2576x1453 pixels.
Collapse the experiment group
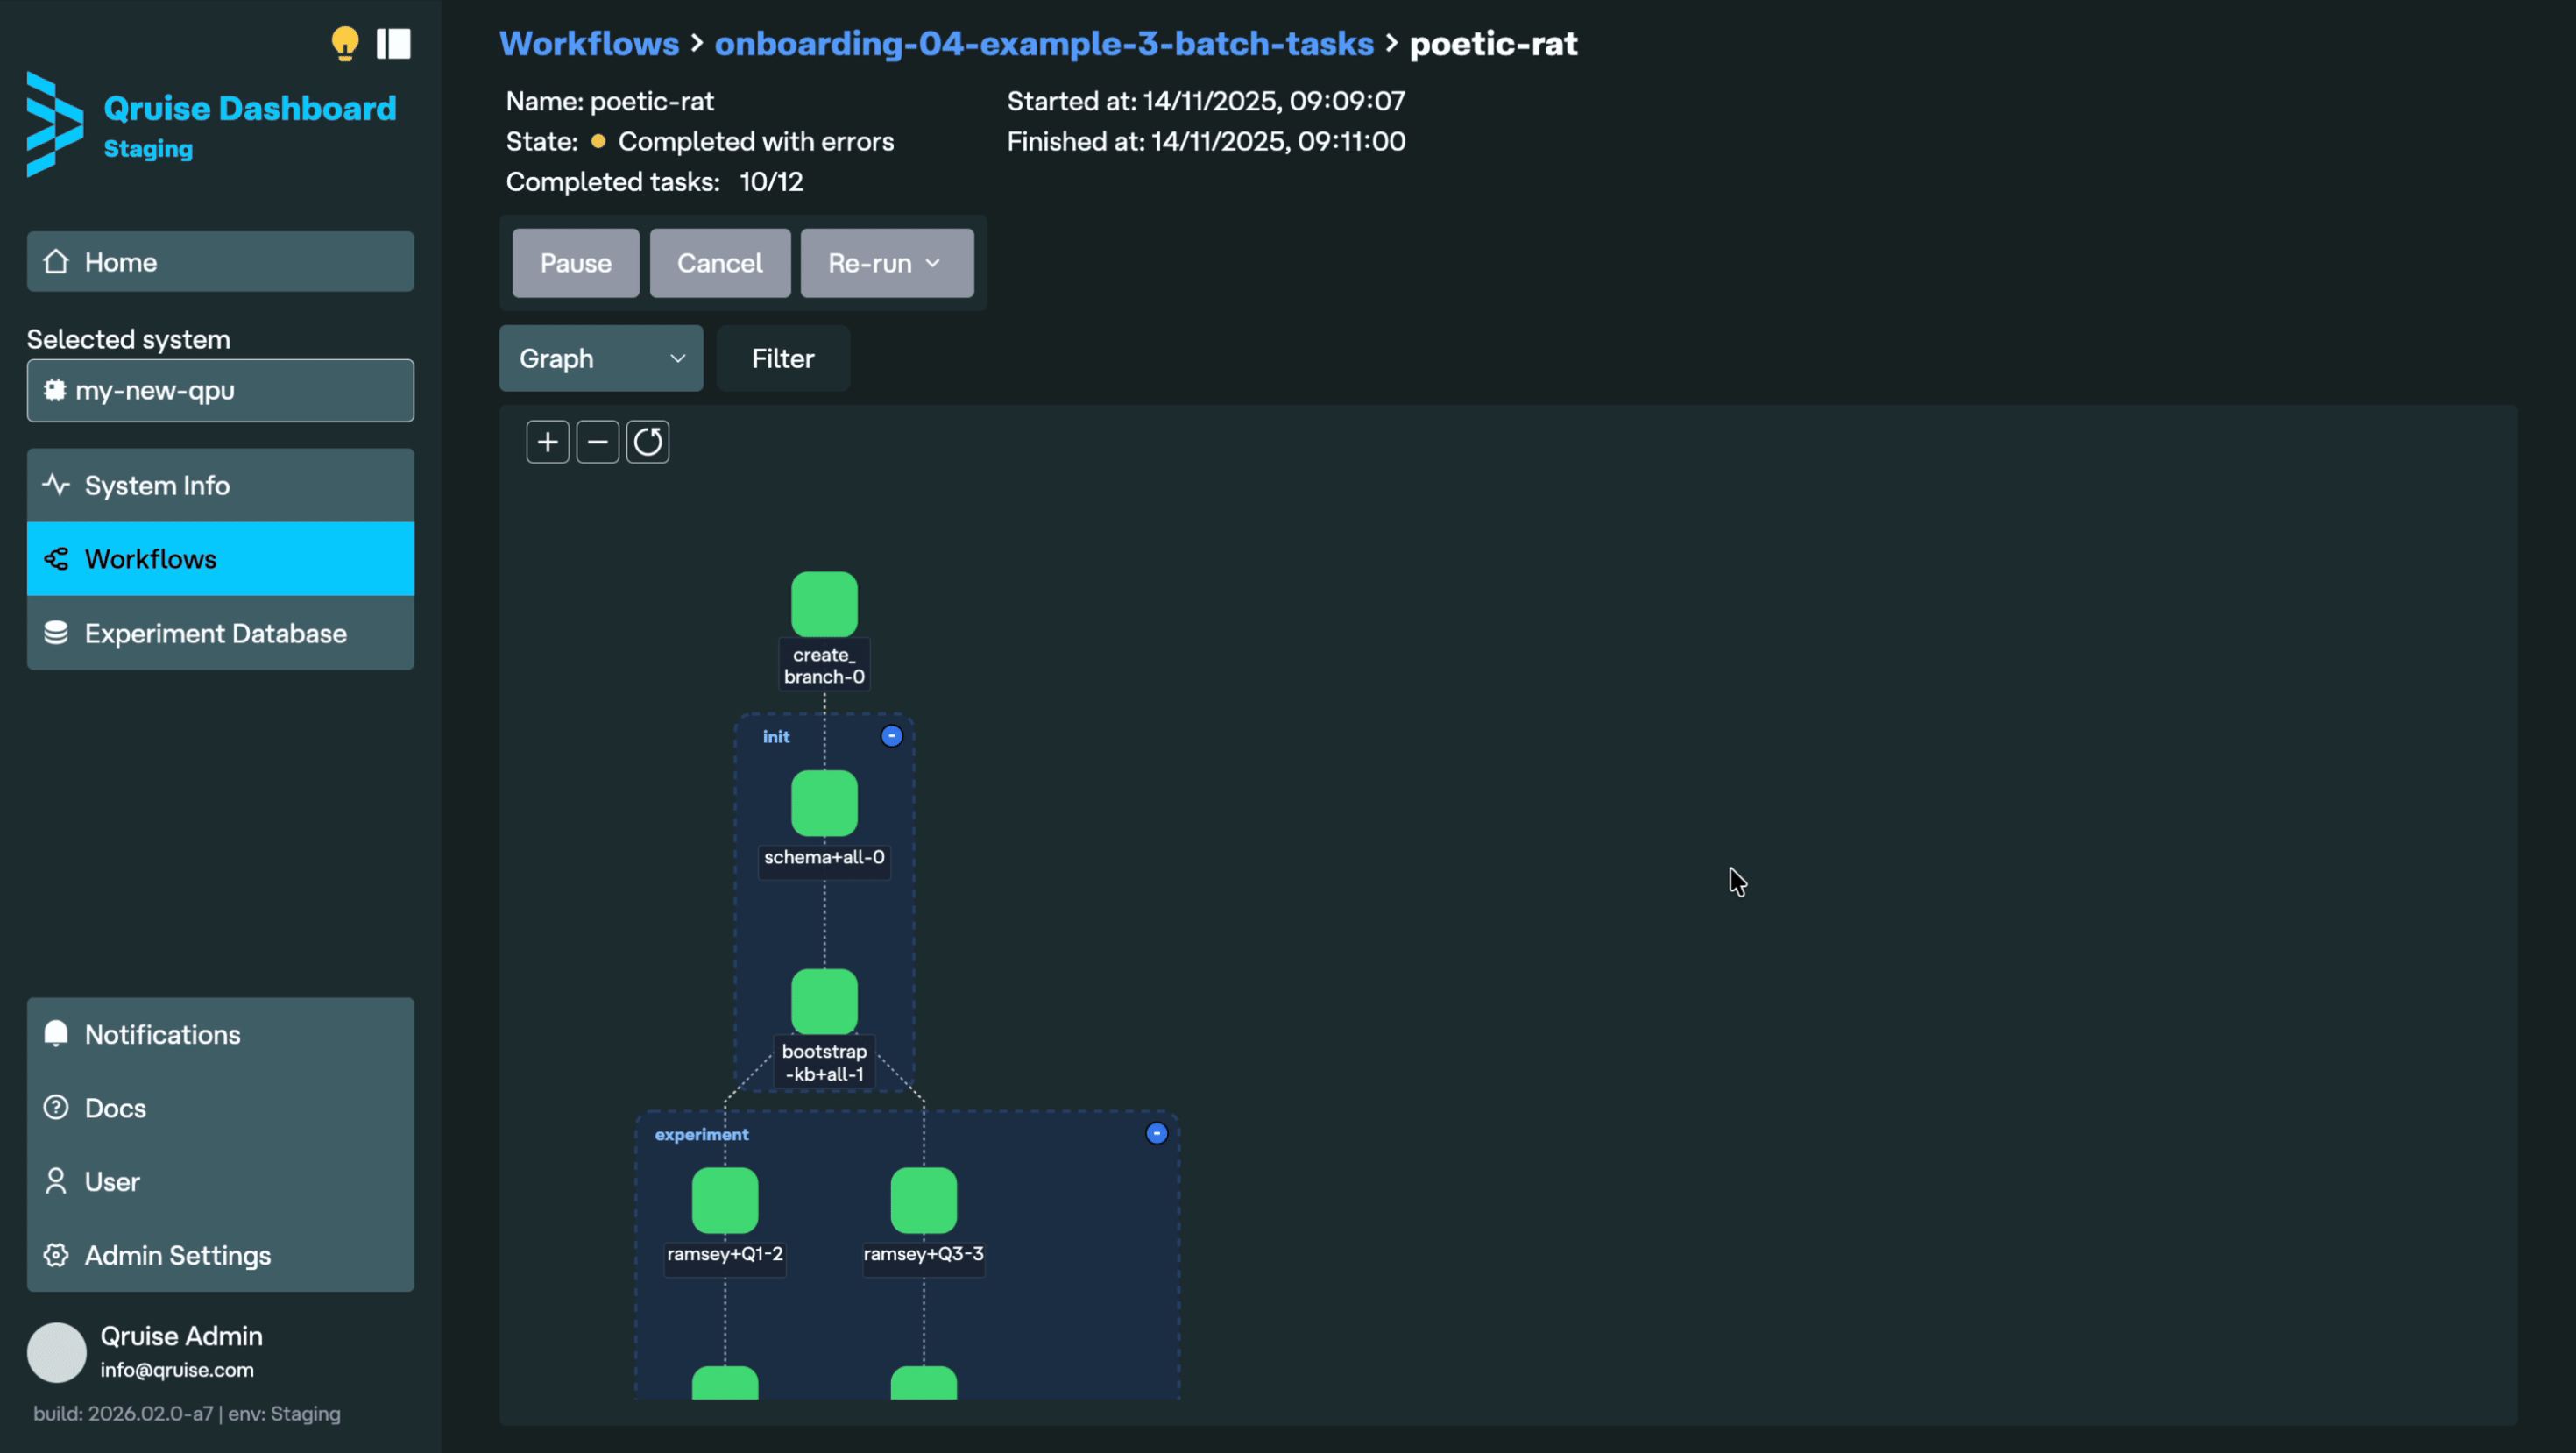[1156, 1134]
